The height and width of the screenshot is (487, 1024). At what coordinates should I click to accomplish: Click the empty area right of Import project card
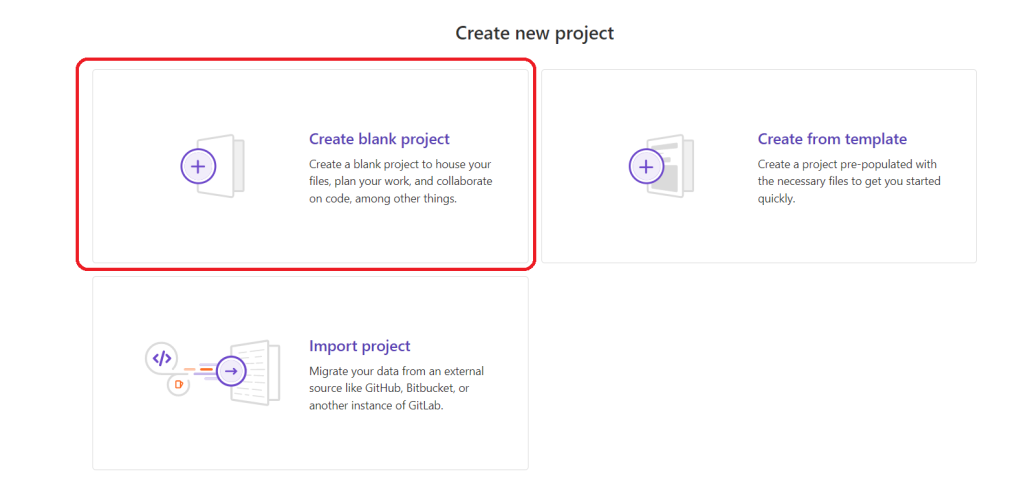758,373
